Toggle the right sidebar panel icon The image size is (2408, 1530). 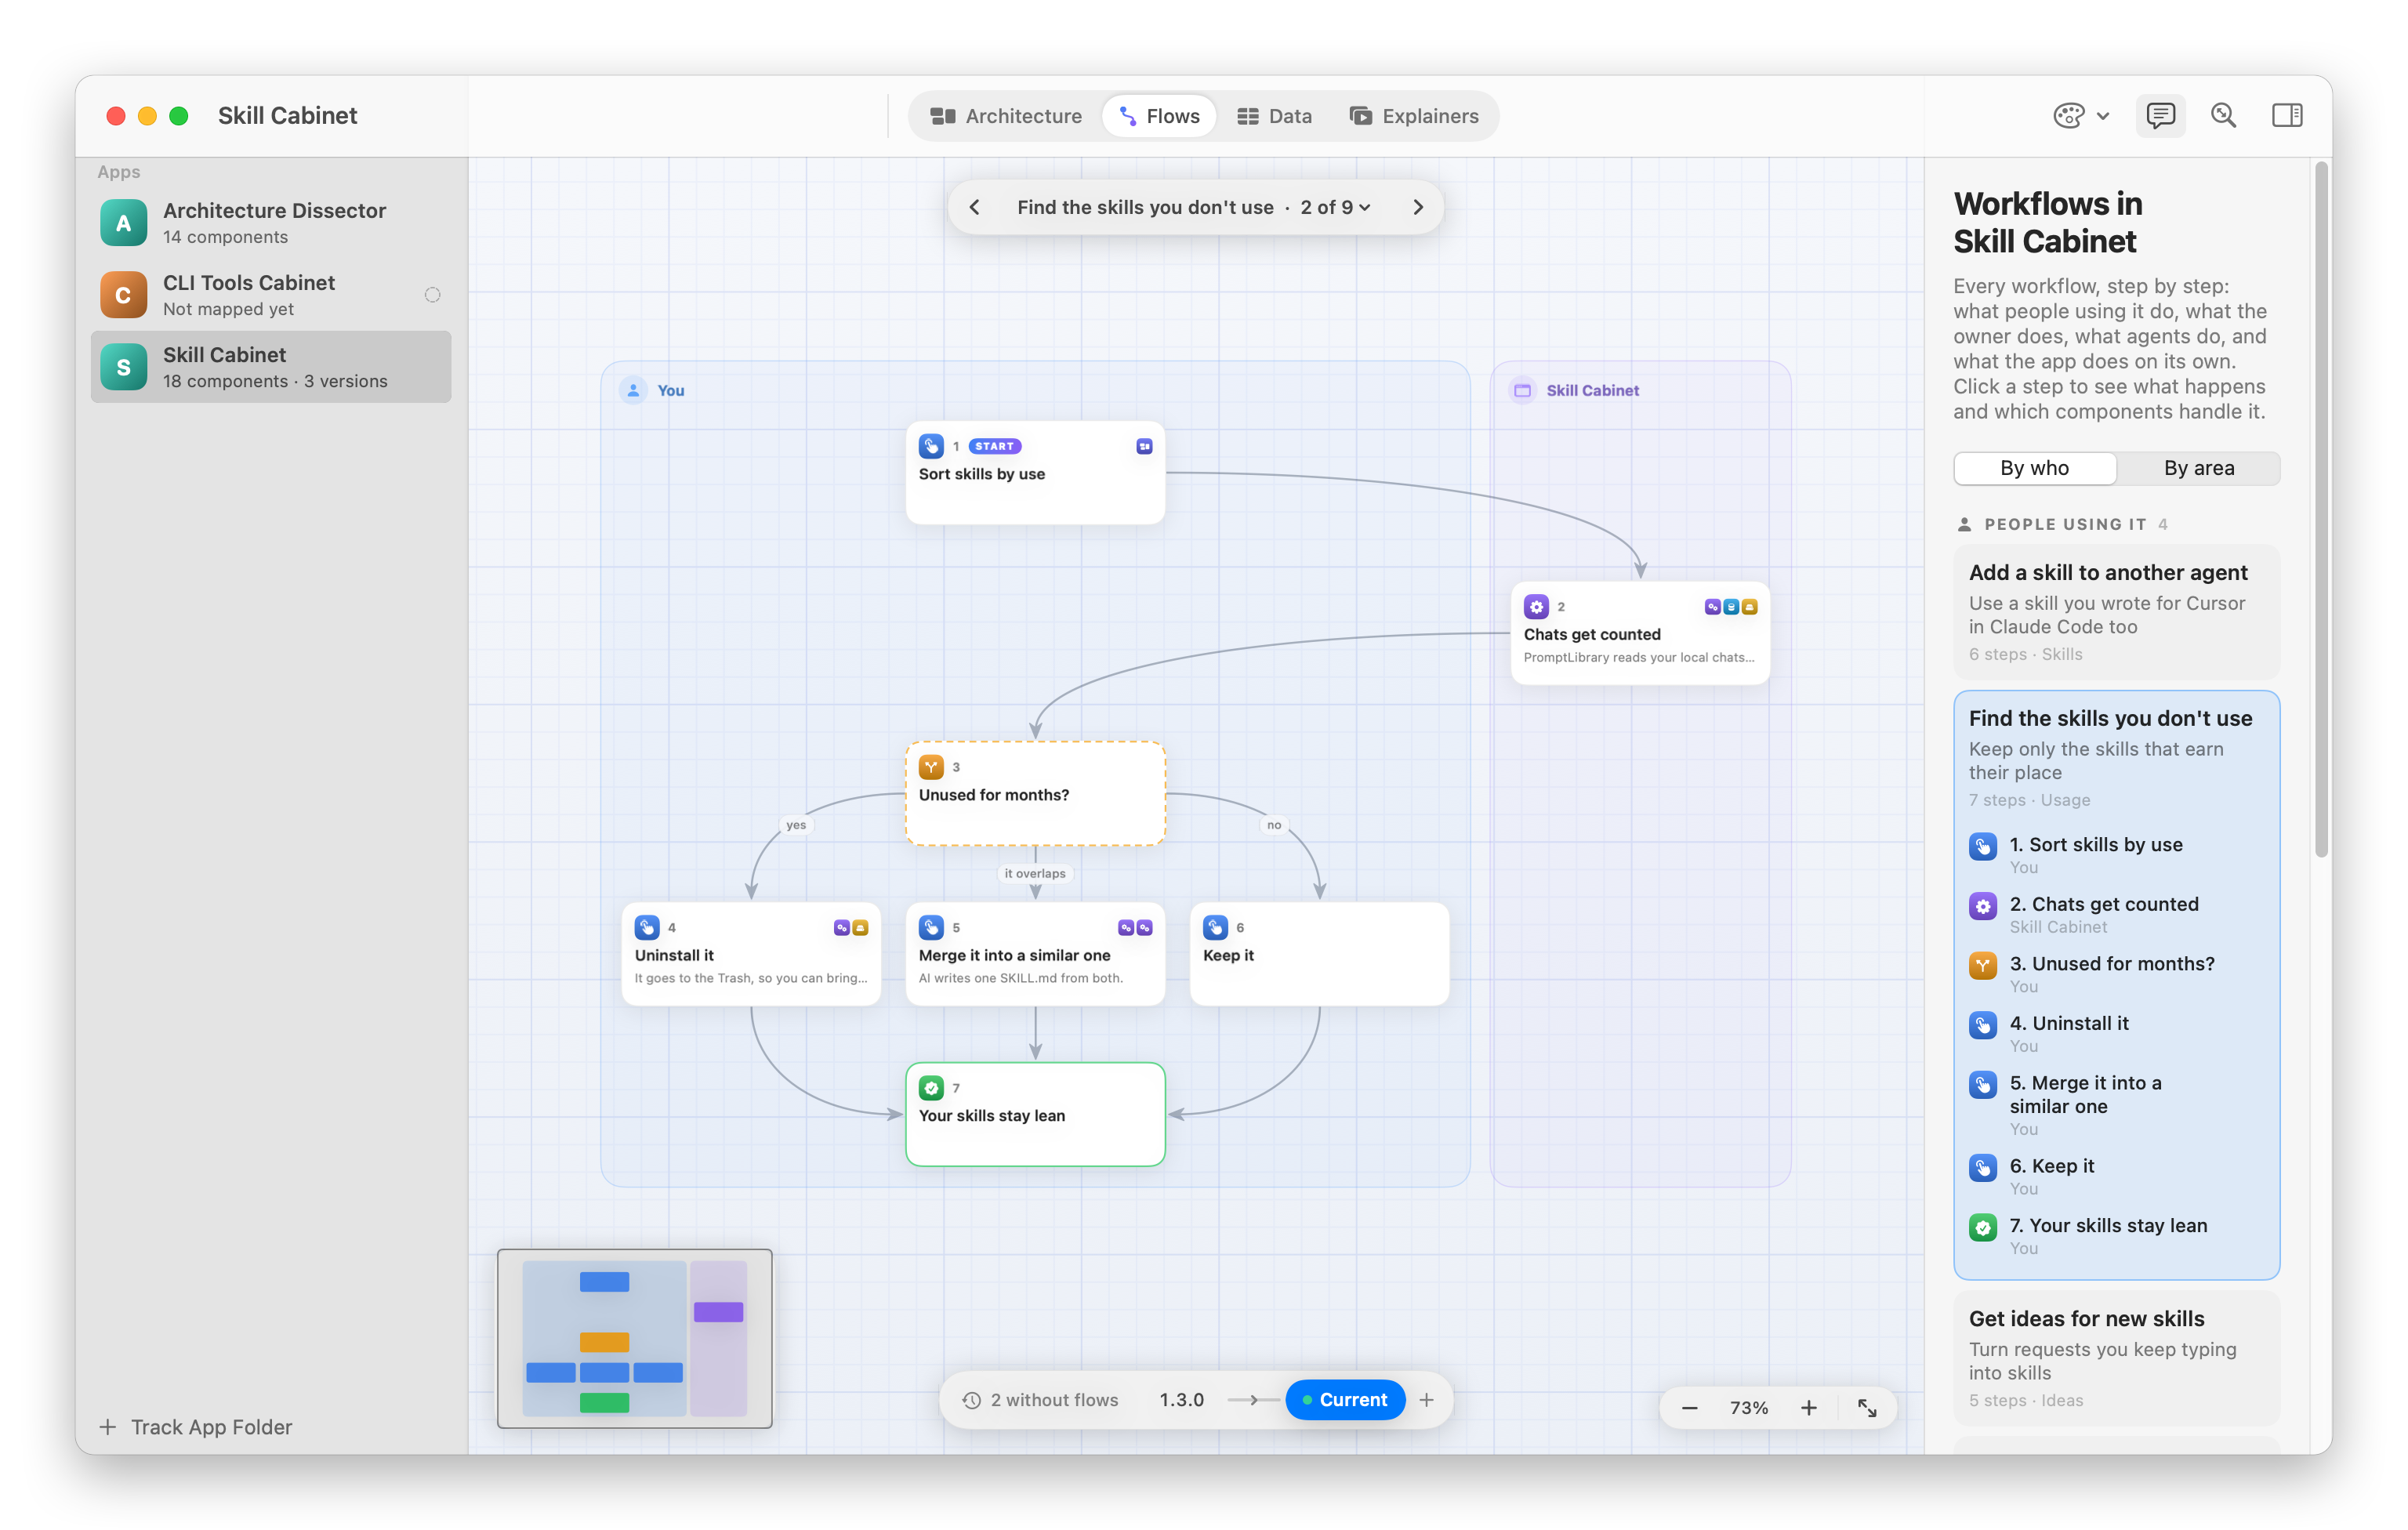click(2287, 115)
